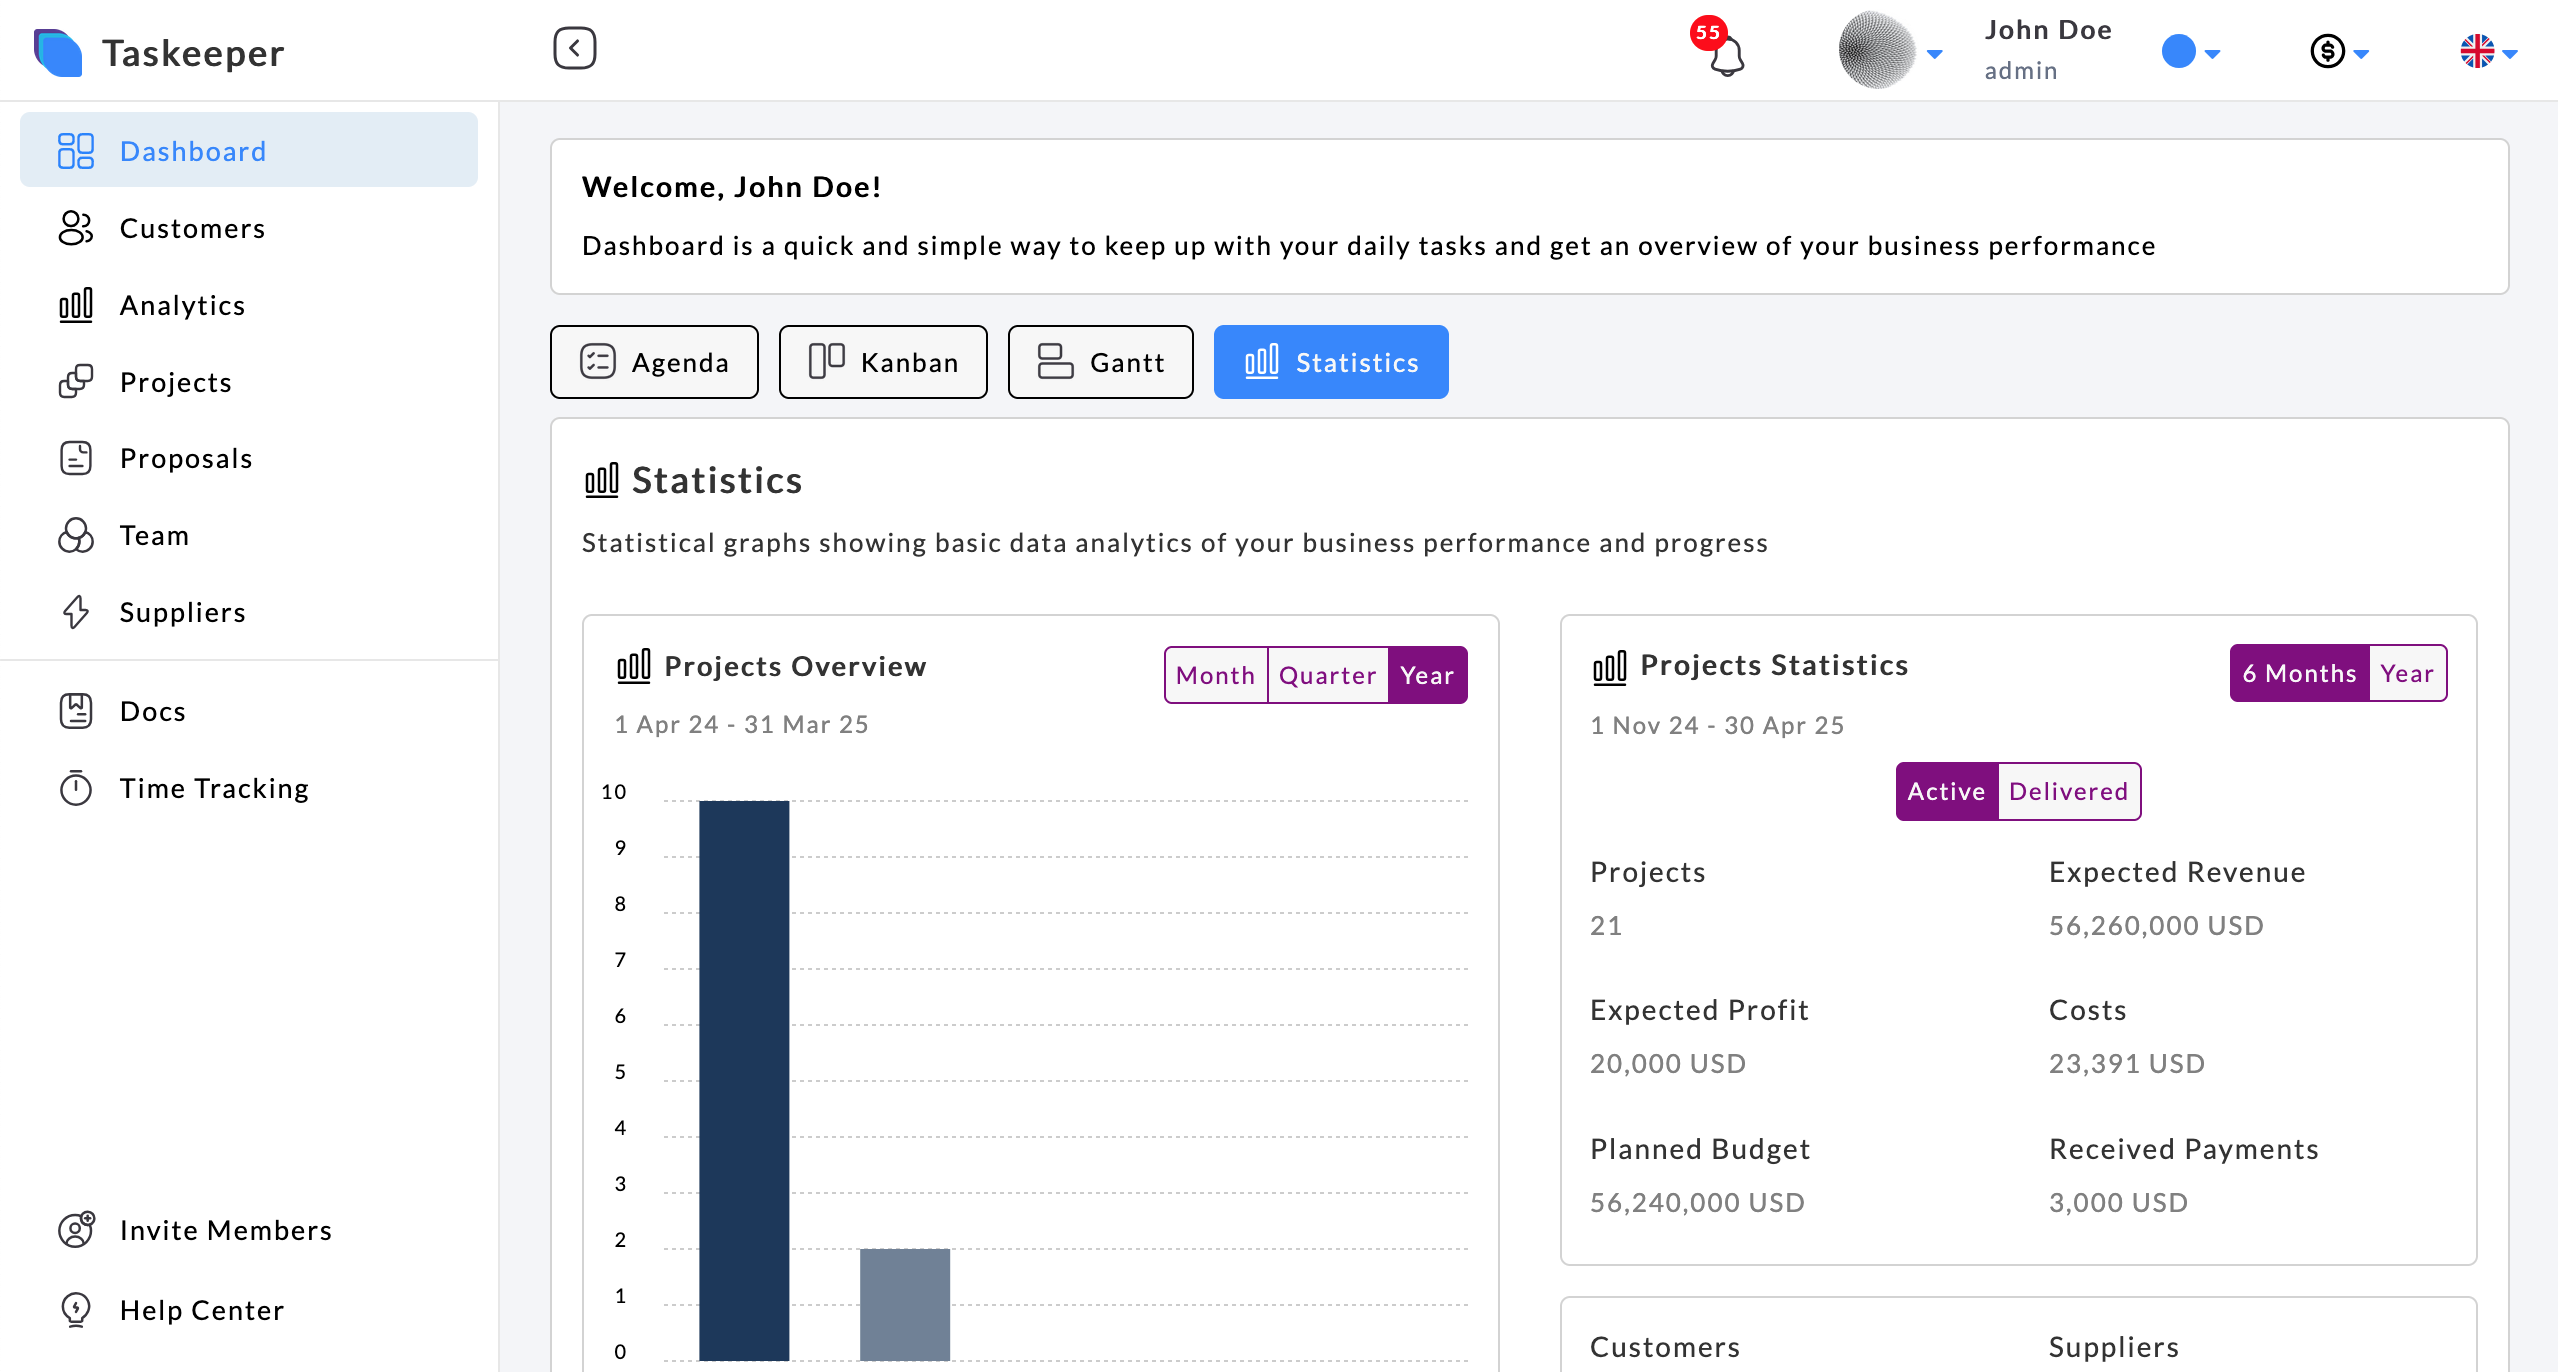Click the tall dark blue chart bar
The image size is (2558, 1372).
coord(744,1080)
